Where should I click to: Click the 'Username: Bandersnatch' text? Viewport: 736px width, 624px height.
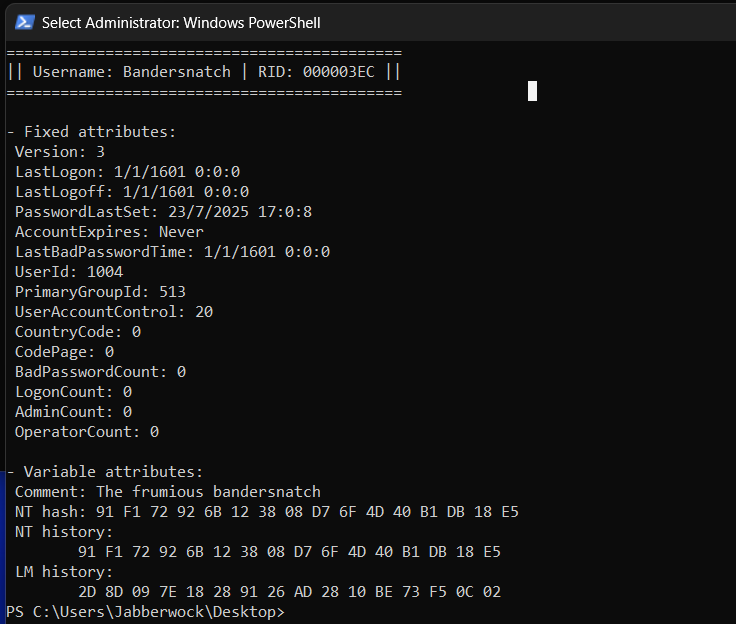(131, 72)
